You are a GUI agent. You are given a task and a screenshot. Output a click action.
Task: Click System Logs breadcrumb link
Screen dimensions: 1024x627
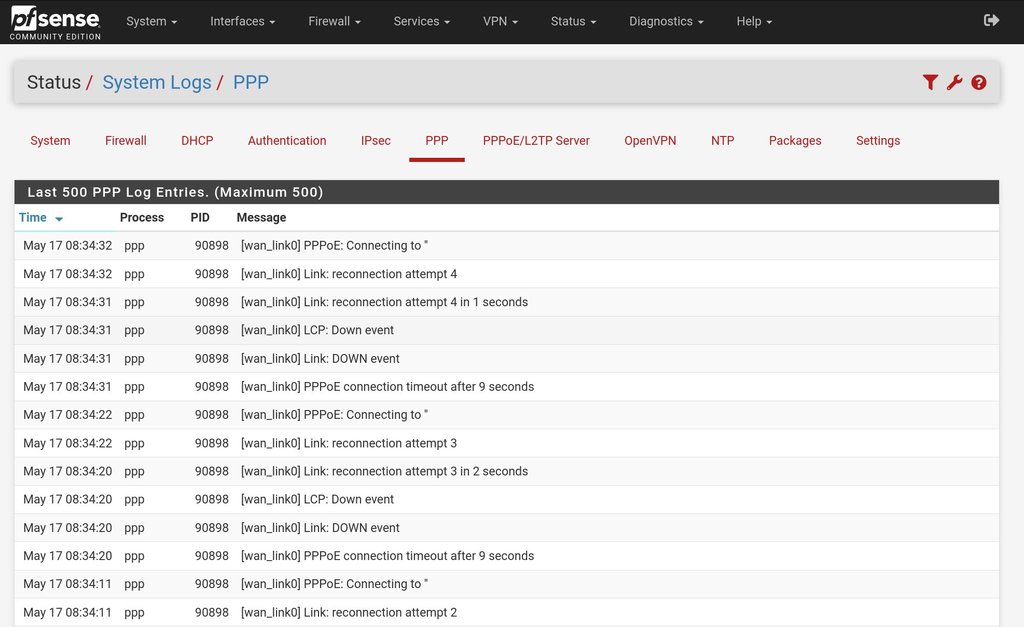pyautogui.click(x=157, y=82)
